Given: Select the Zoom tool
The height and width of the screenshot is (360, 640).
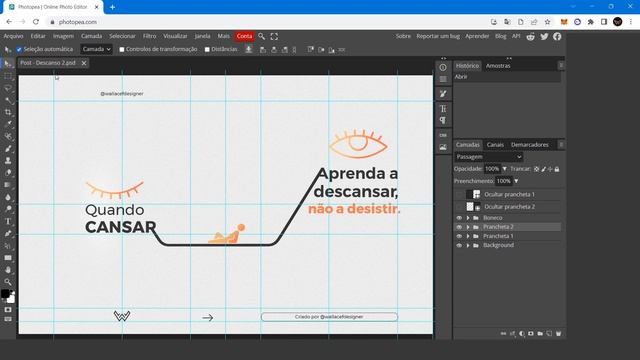Looking at the screenshot, I should (8, 282).
